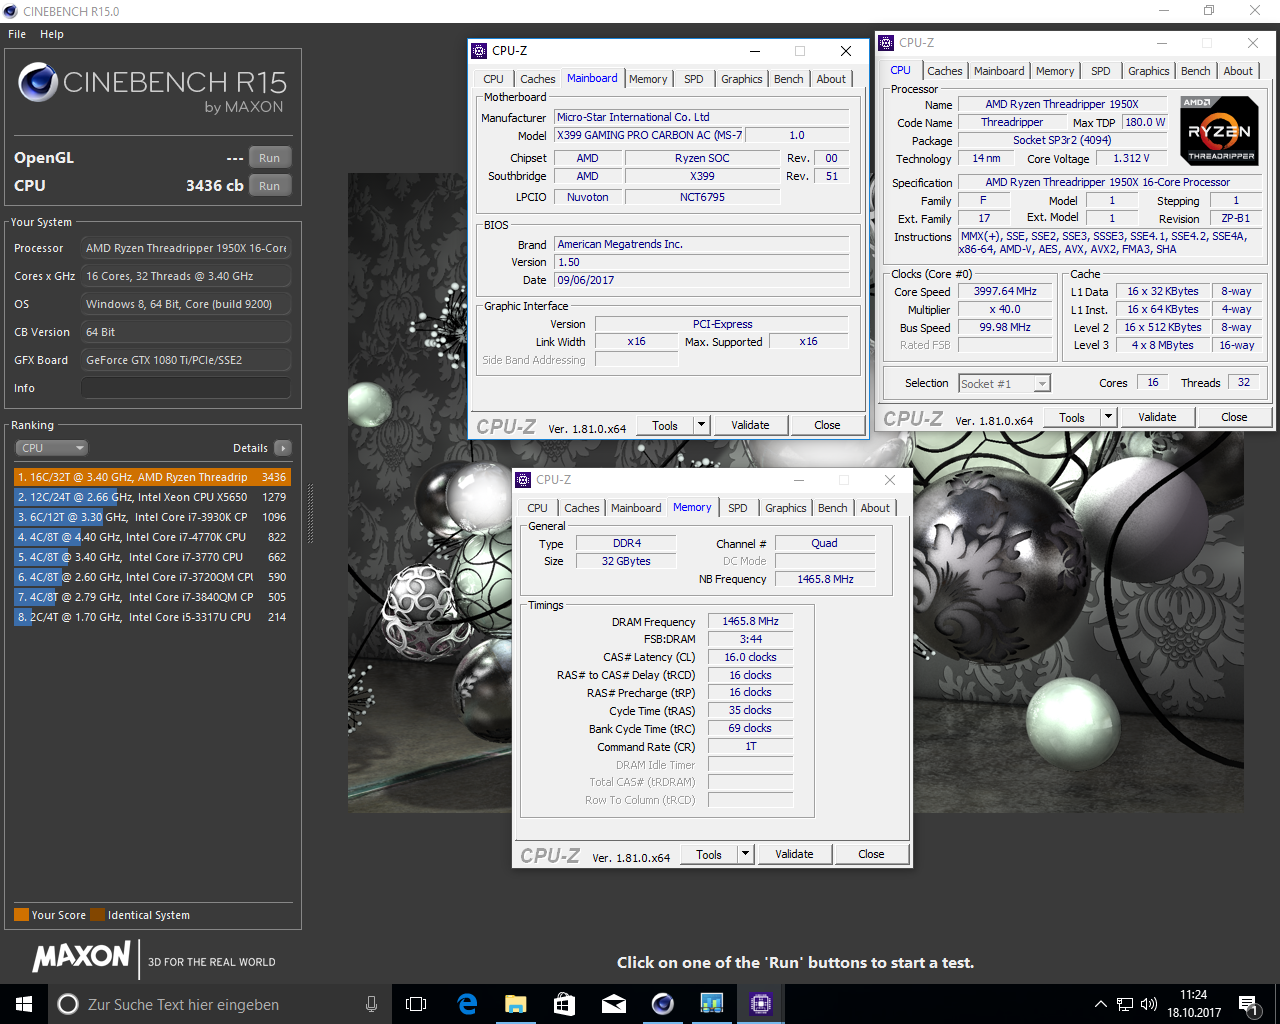Viewport: 1280px width, 1024px height.
Task: Click the CPU-Z icon in Memory window title
Action: pos(524,480)
